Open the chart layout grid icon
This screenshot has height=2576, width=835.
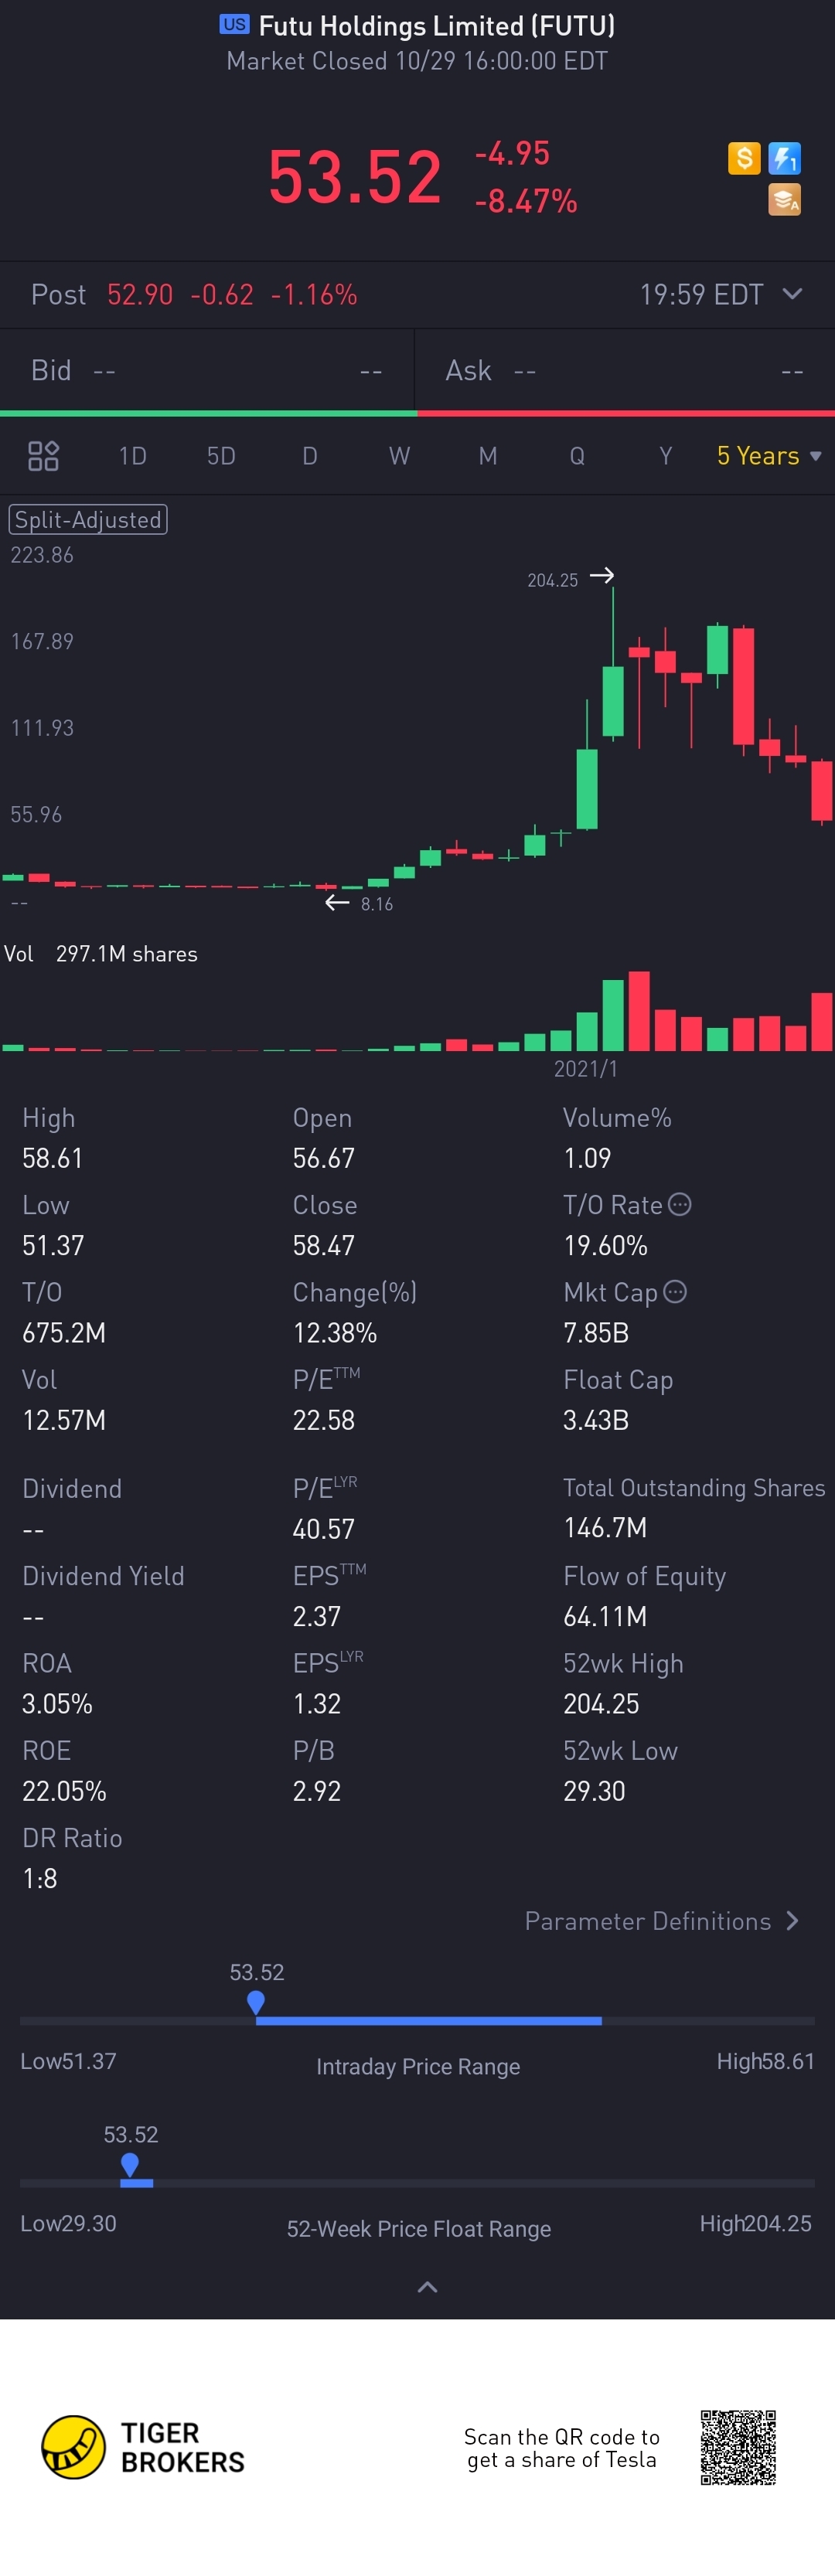coord(43,456)
